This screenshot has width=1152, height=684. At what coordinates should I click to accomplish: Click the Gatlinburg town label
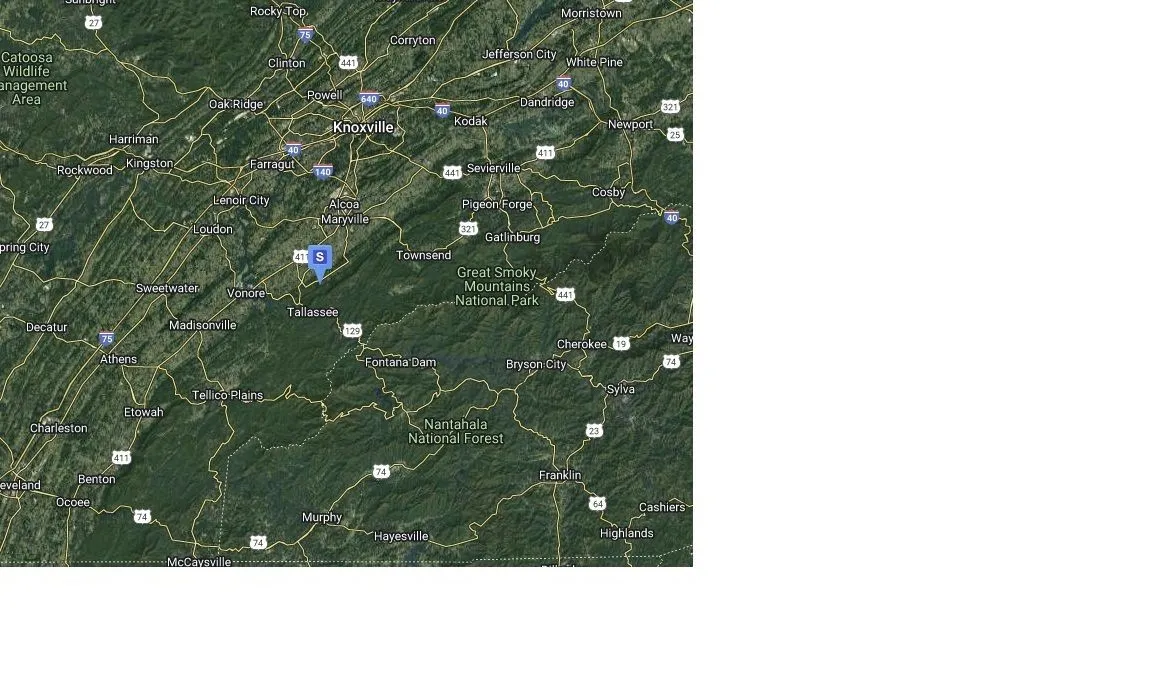click(512, 237)
